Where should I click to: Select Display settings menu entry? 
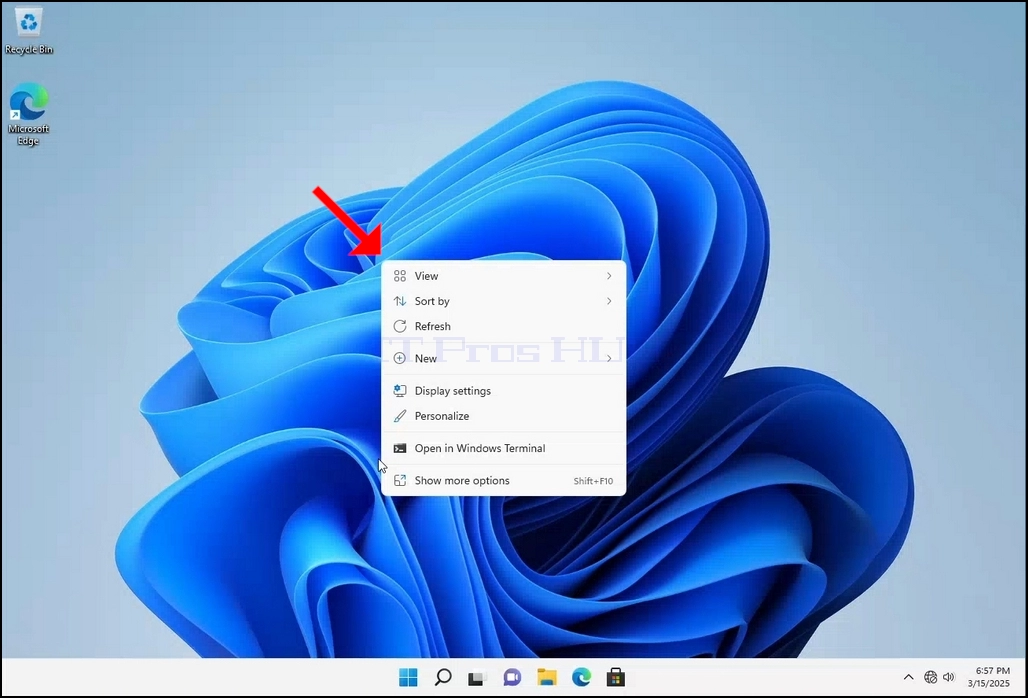[x=504, y=391]
